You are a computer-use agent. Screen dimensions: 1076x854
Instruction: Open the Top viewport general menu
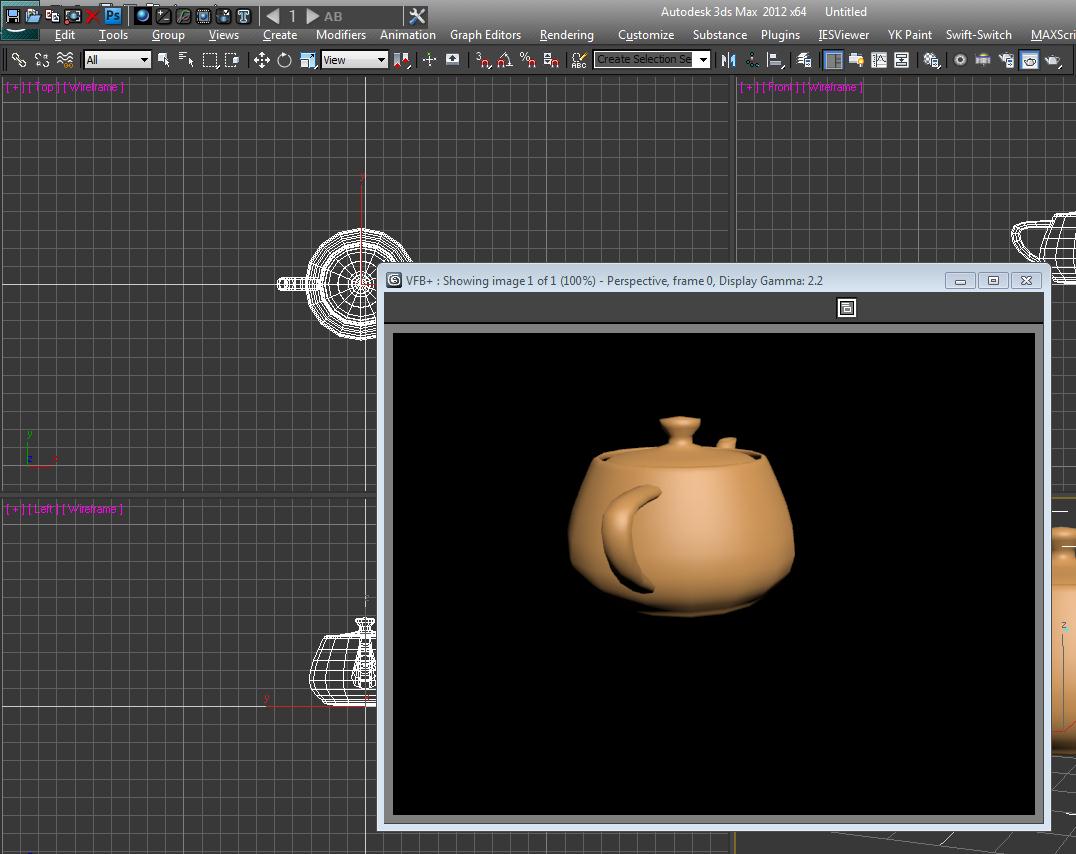click(x=12, y=87)
